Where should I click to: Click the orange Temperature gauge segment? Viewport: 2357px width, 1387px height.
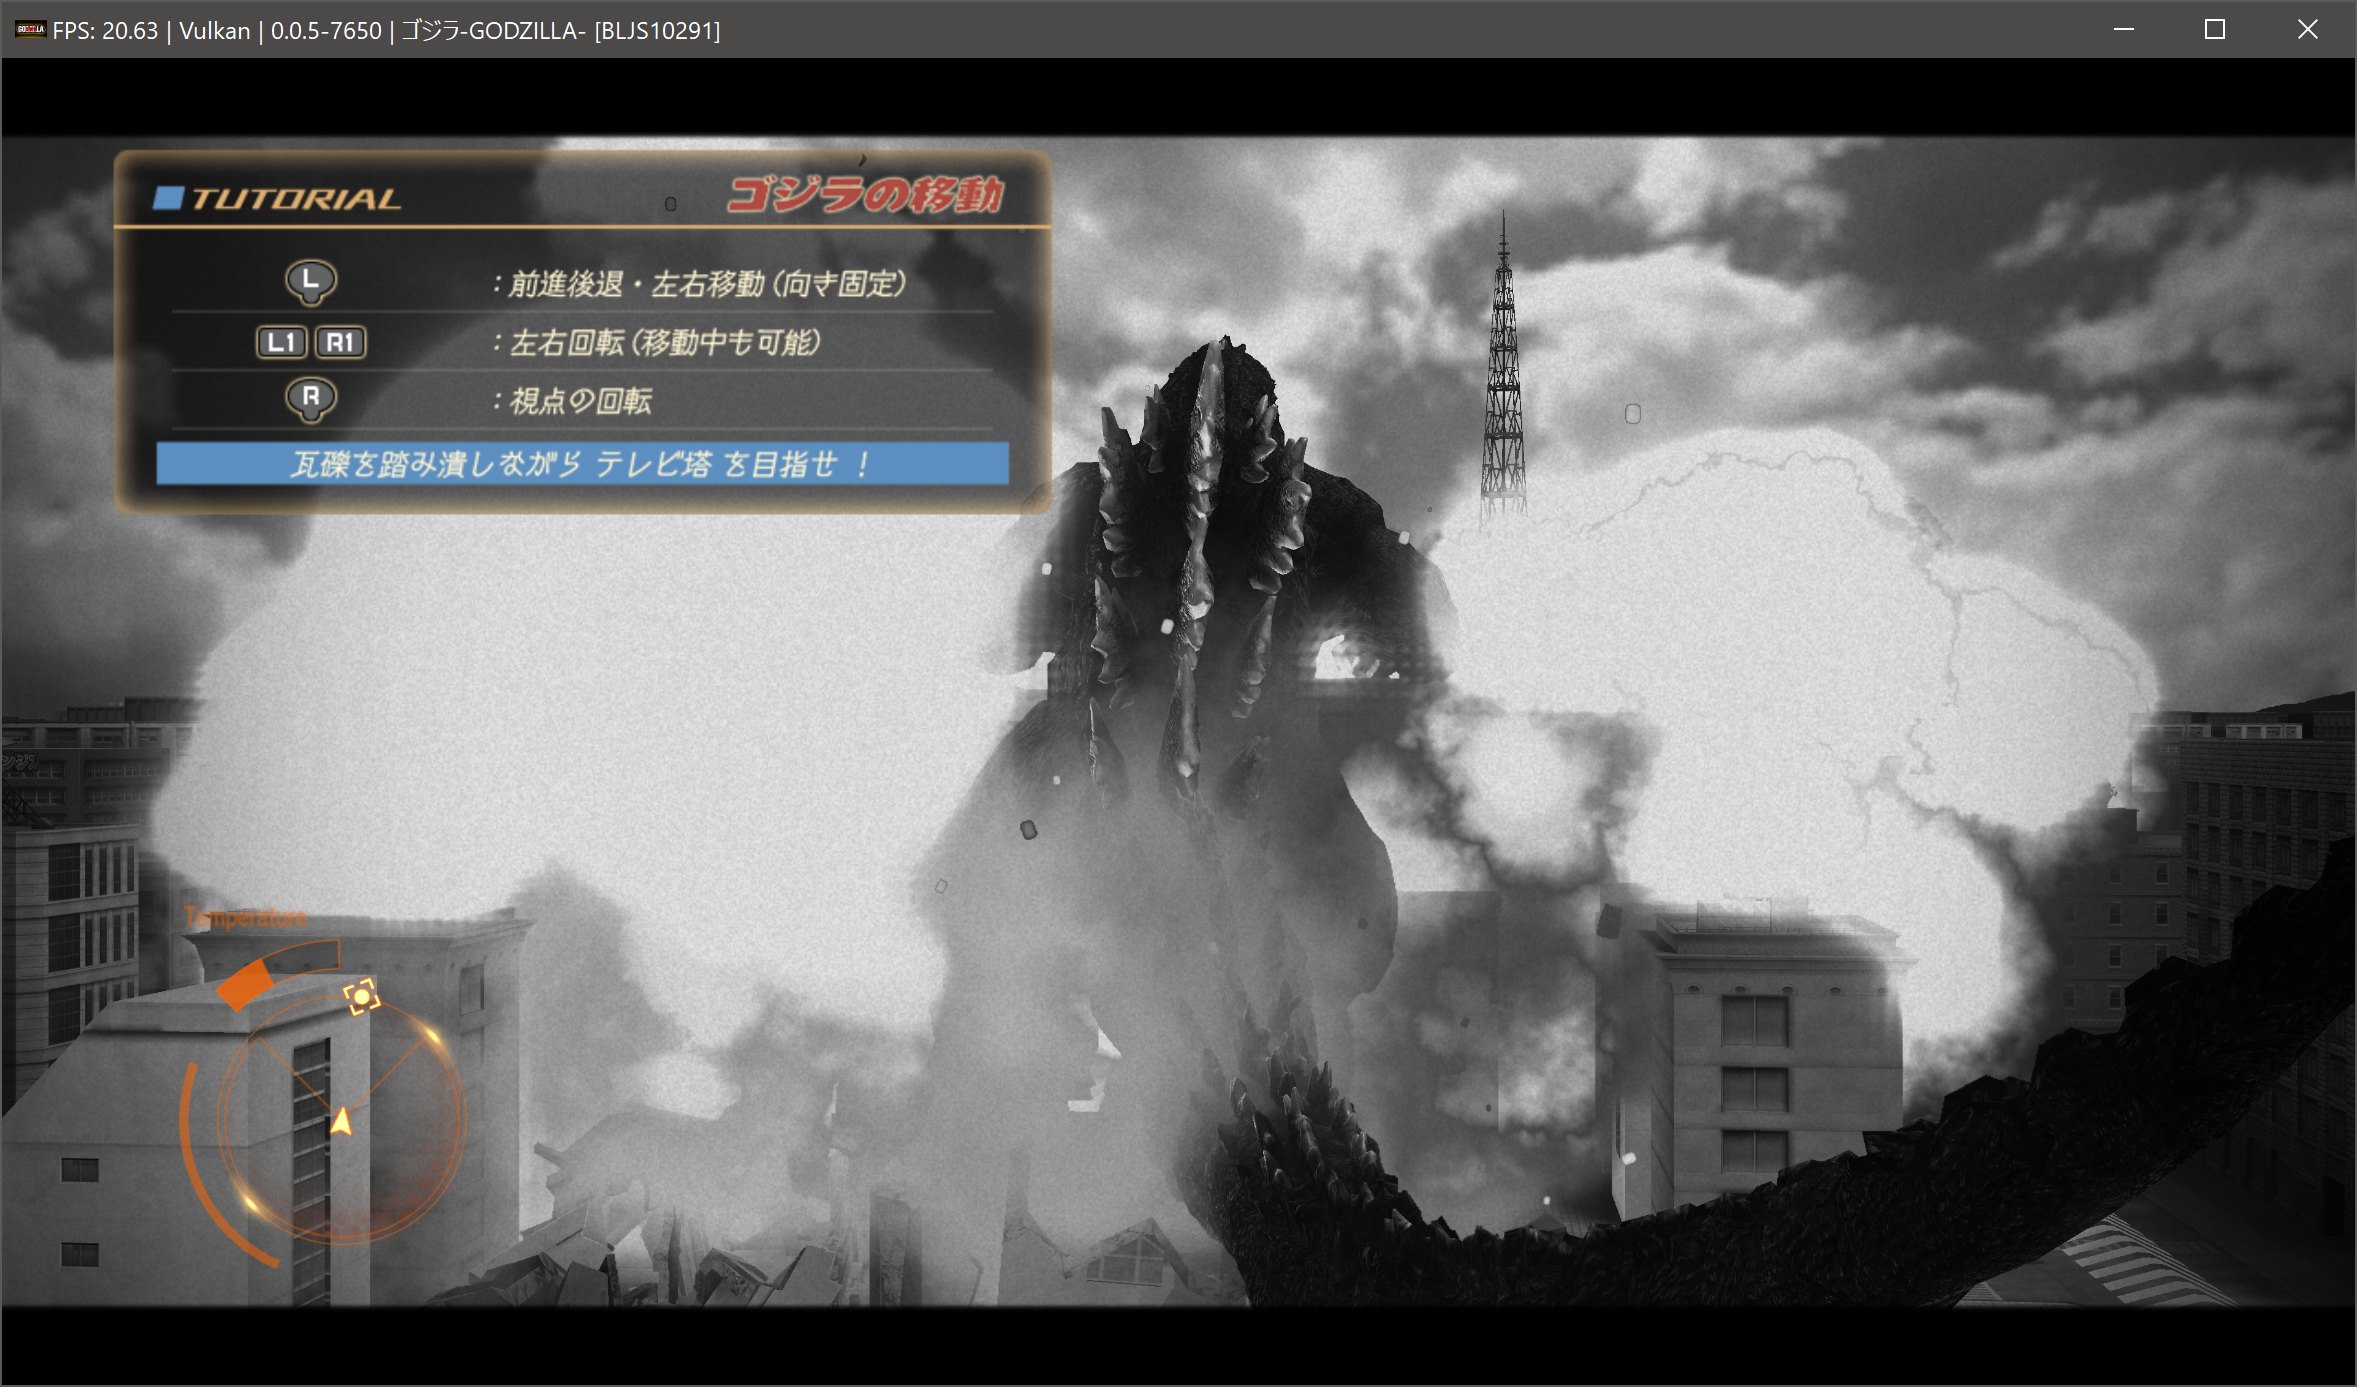tap(246, 984)
